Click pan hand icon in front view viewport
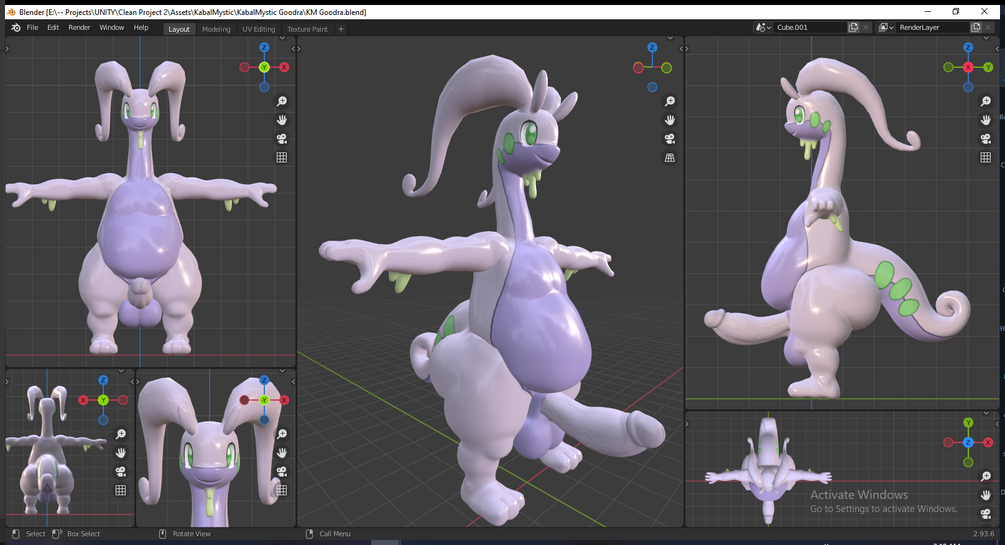 tap(281, 120)
